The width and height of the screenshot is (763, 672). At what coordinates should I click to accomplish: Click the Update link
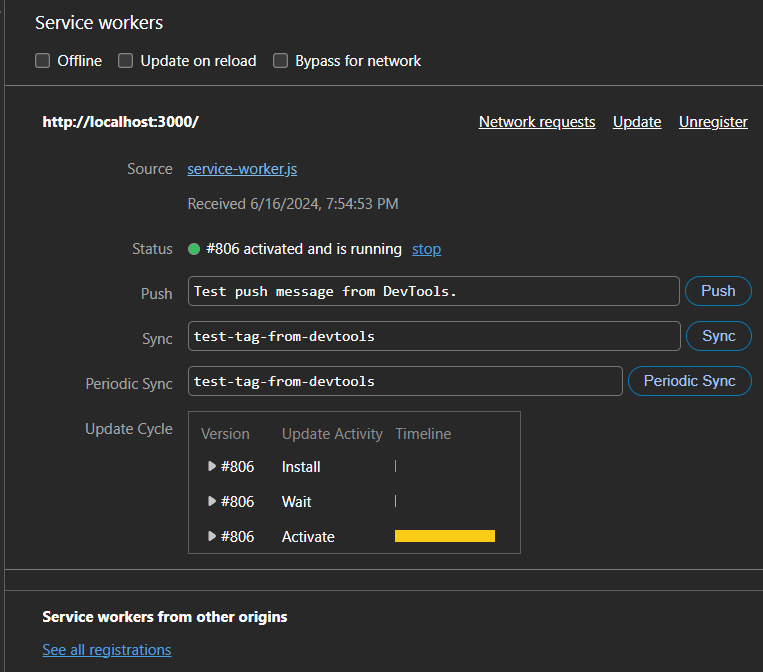637,122
